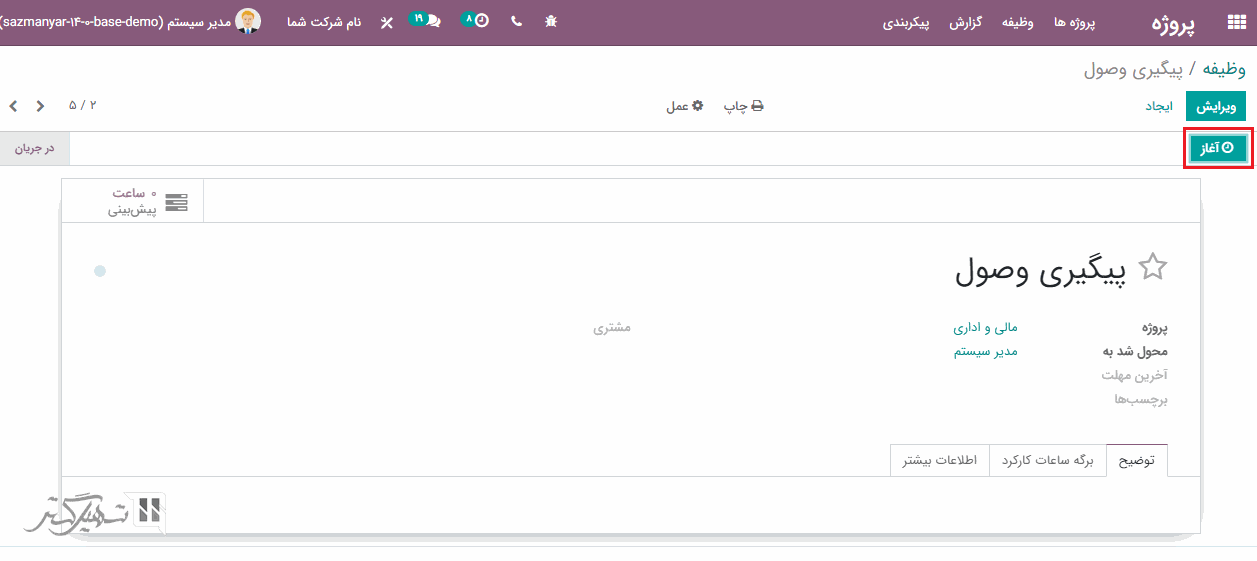
Task: Toggle the kanban state dot
Action: pos(100,271)
